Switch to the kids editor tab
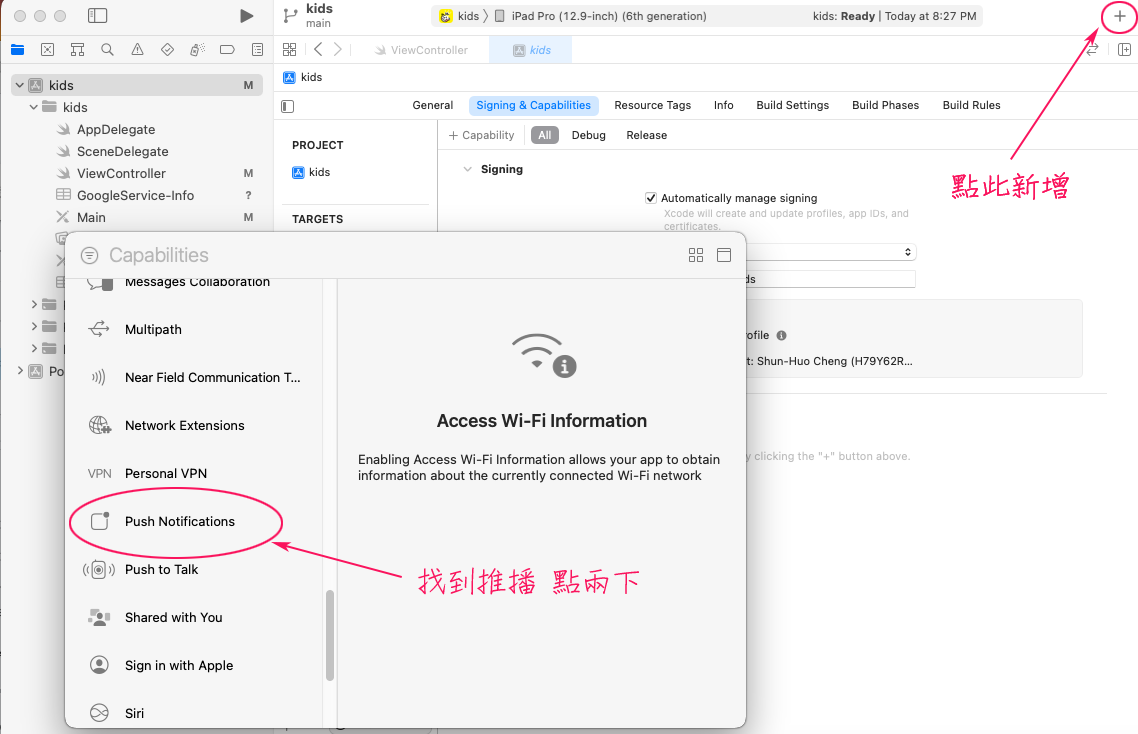The width and height of the screenshot is (1138, 734). click(x=531, y=50)
